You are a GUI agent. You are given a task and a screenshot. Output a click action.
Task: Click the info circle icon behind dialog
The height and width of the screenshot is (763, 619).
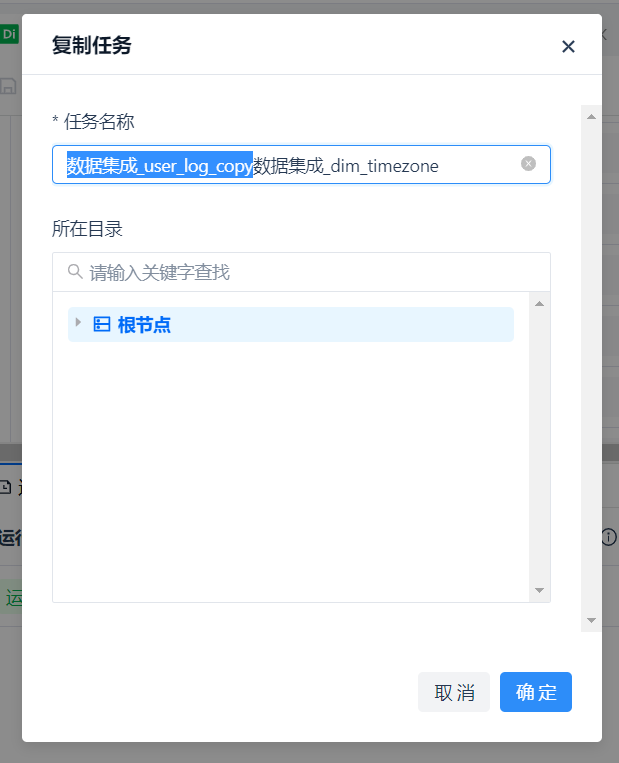609,537
